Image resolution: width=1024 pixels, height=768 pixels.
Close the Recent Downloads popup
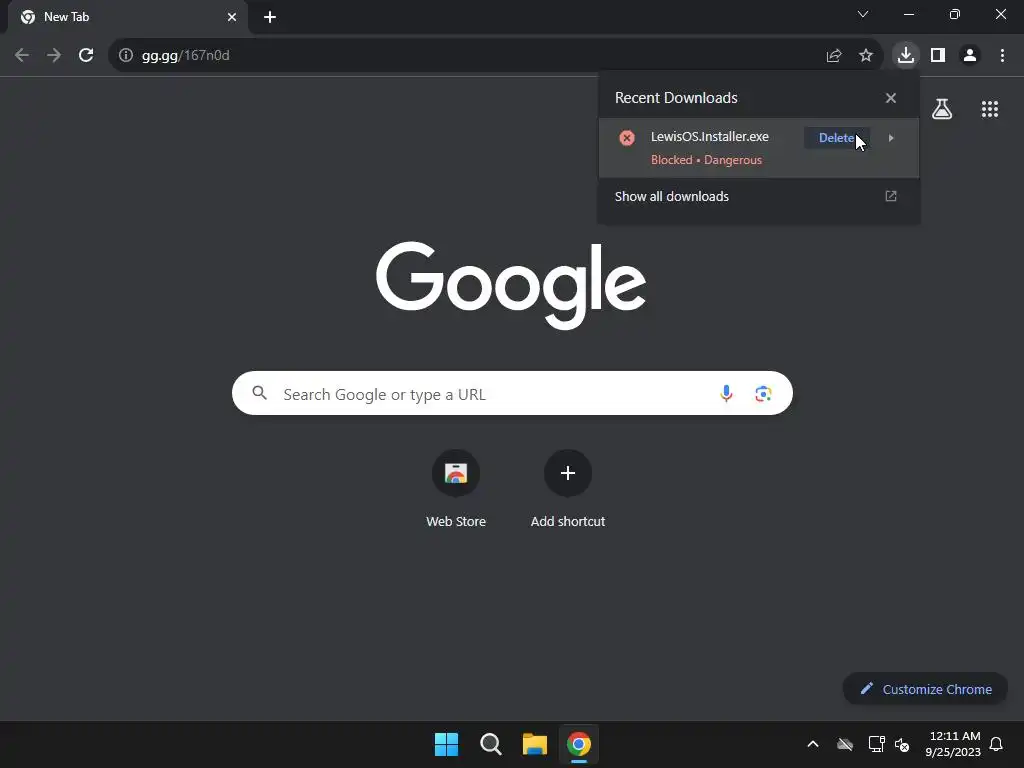click(891, 98)
